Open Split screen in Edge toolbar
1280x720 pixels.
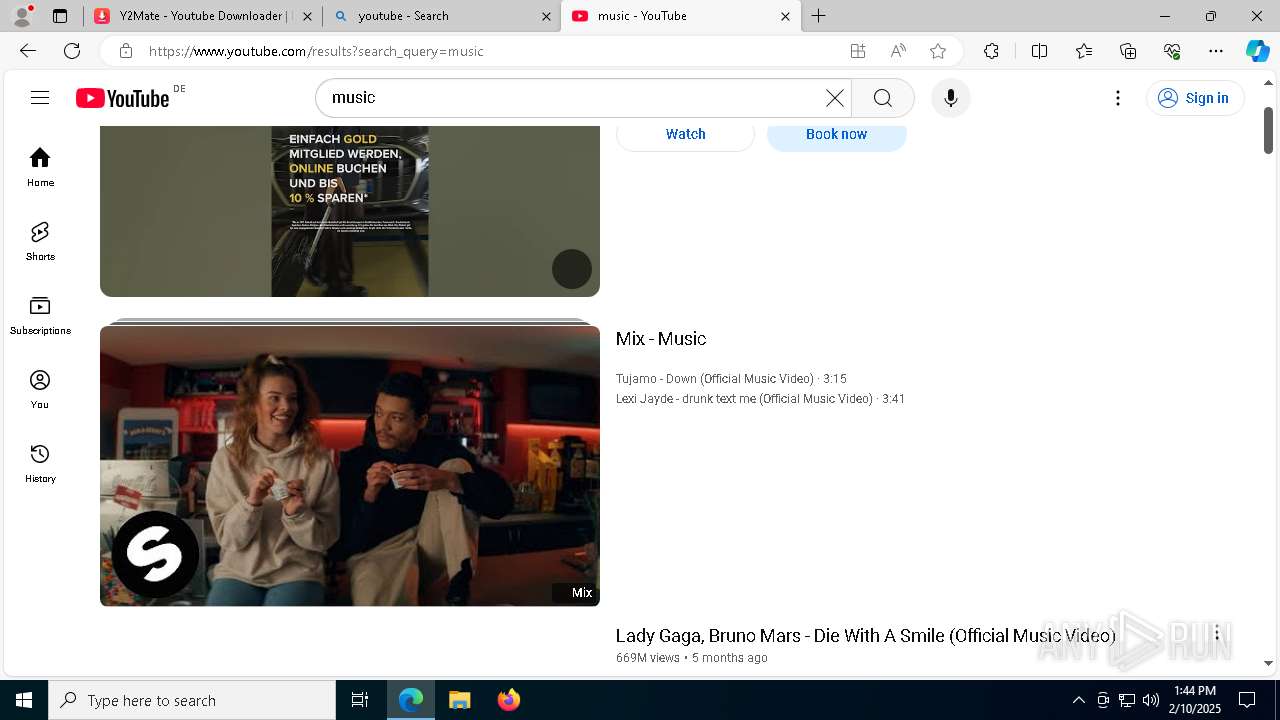coord(1039,51)
